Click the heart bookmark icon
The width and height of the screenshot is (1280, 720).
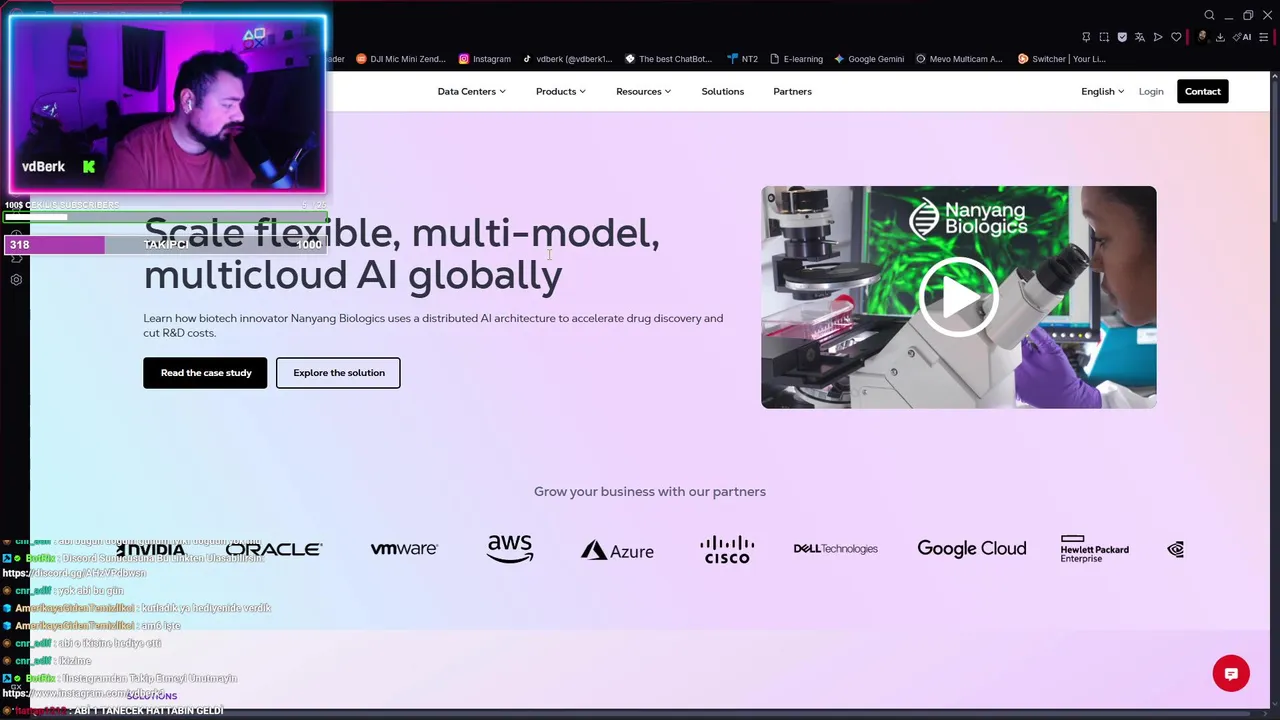tap(1176, 37)
